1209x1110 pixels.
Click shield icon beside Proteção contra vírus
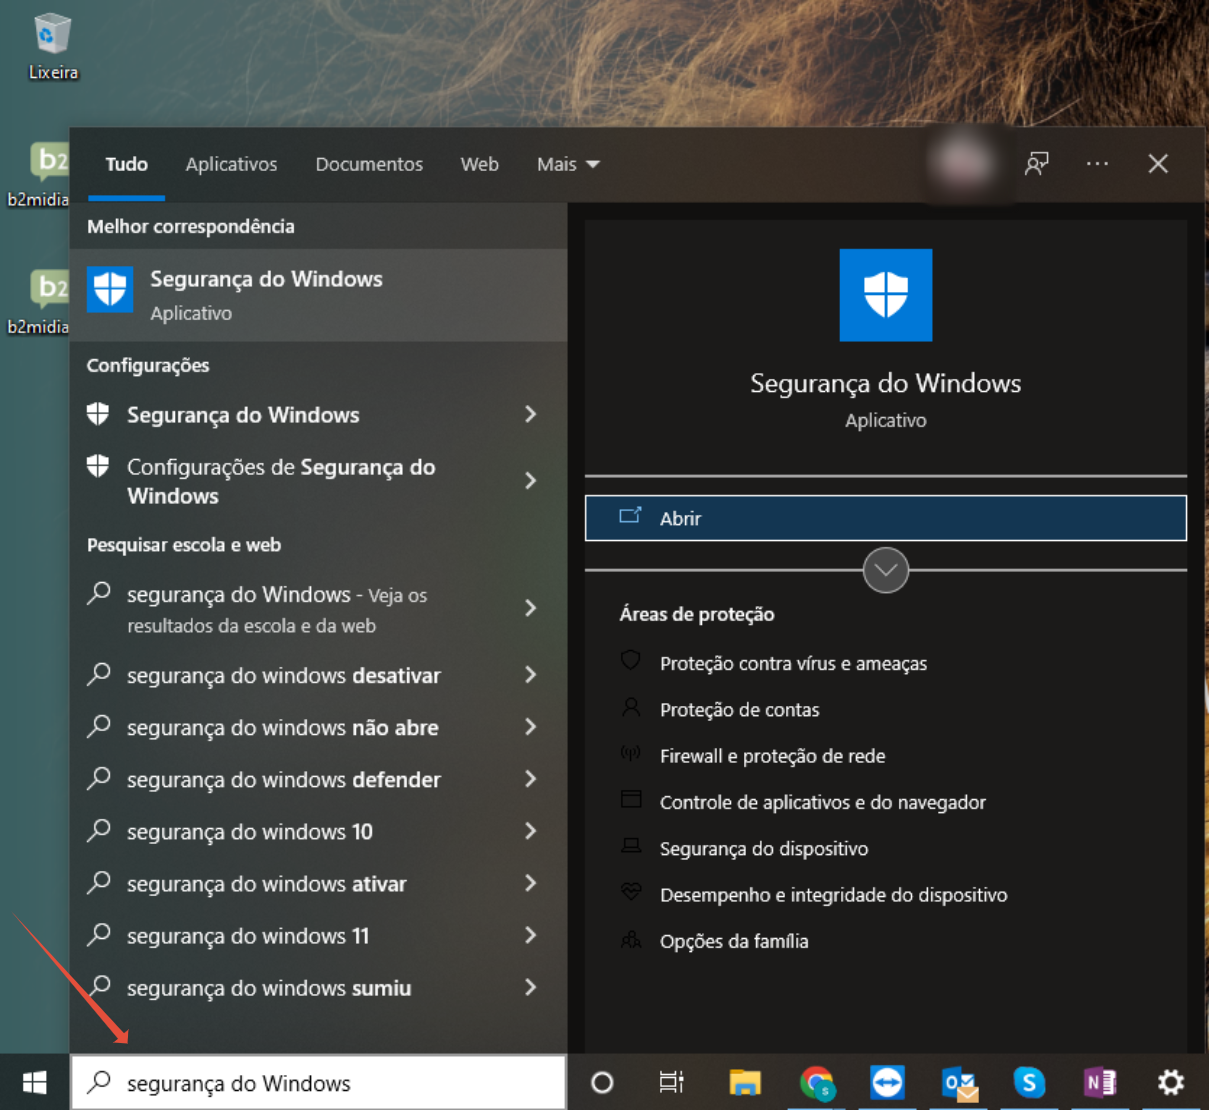point(631,660)
